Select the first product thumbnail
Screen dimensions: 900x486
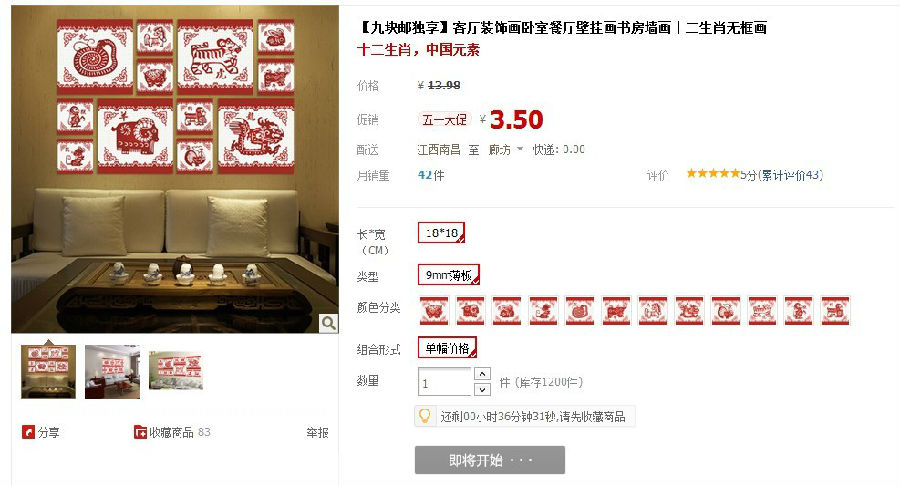pos(48,371)
